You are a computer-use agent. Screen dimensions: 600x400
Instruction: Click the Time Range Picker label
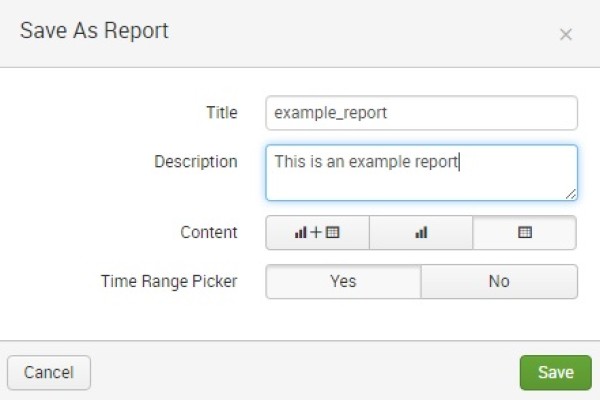(x=169, y=282)
